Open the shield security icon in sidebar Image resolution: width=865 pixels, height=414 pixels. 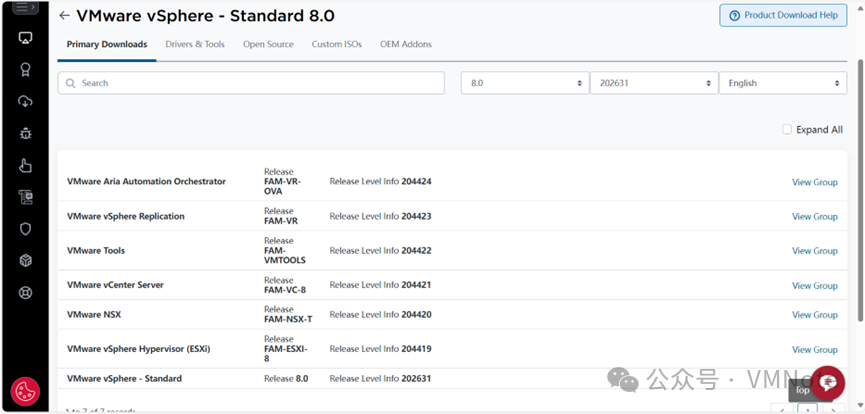[x=25, y=229]
